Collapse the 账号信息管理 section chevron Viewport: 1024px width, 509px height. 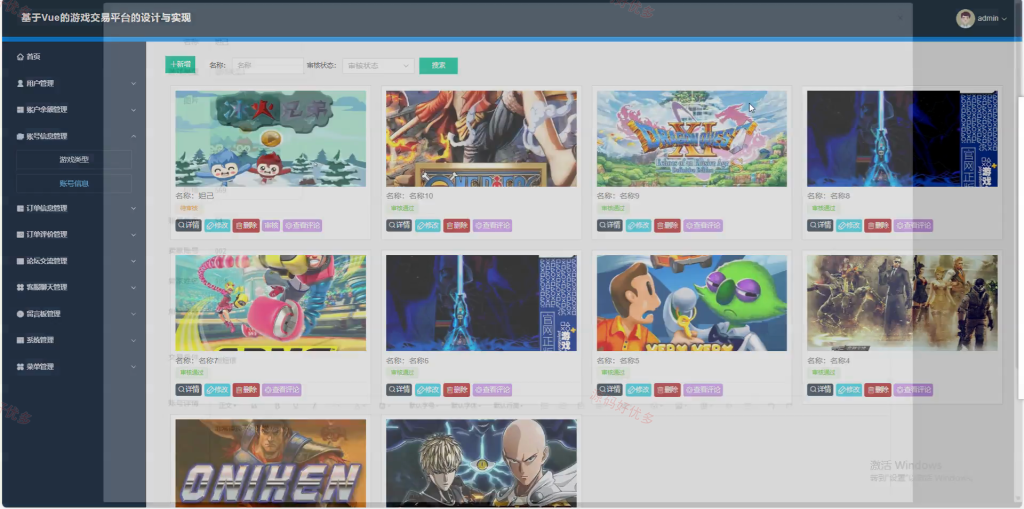133,136
